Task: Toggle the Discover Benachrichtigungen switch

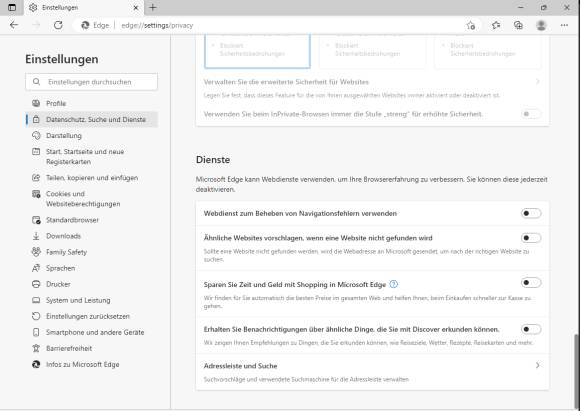Action: click(531, 329)
